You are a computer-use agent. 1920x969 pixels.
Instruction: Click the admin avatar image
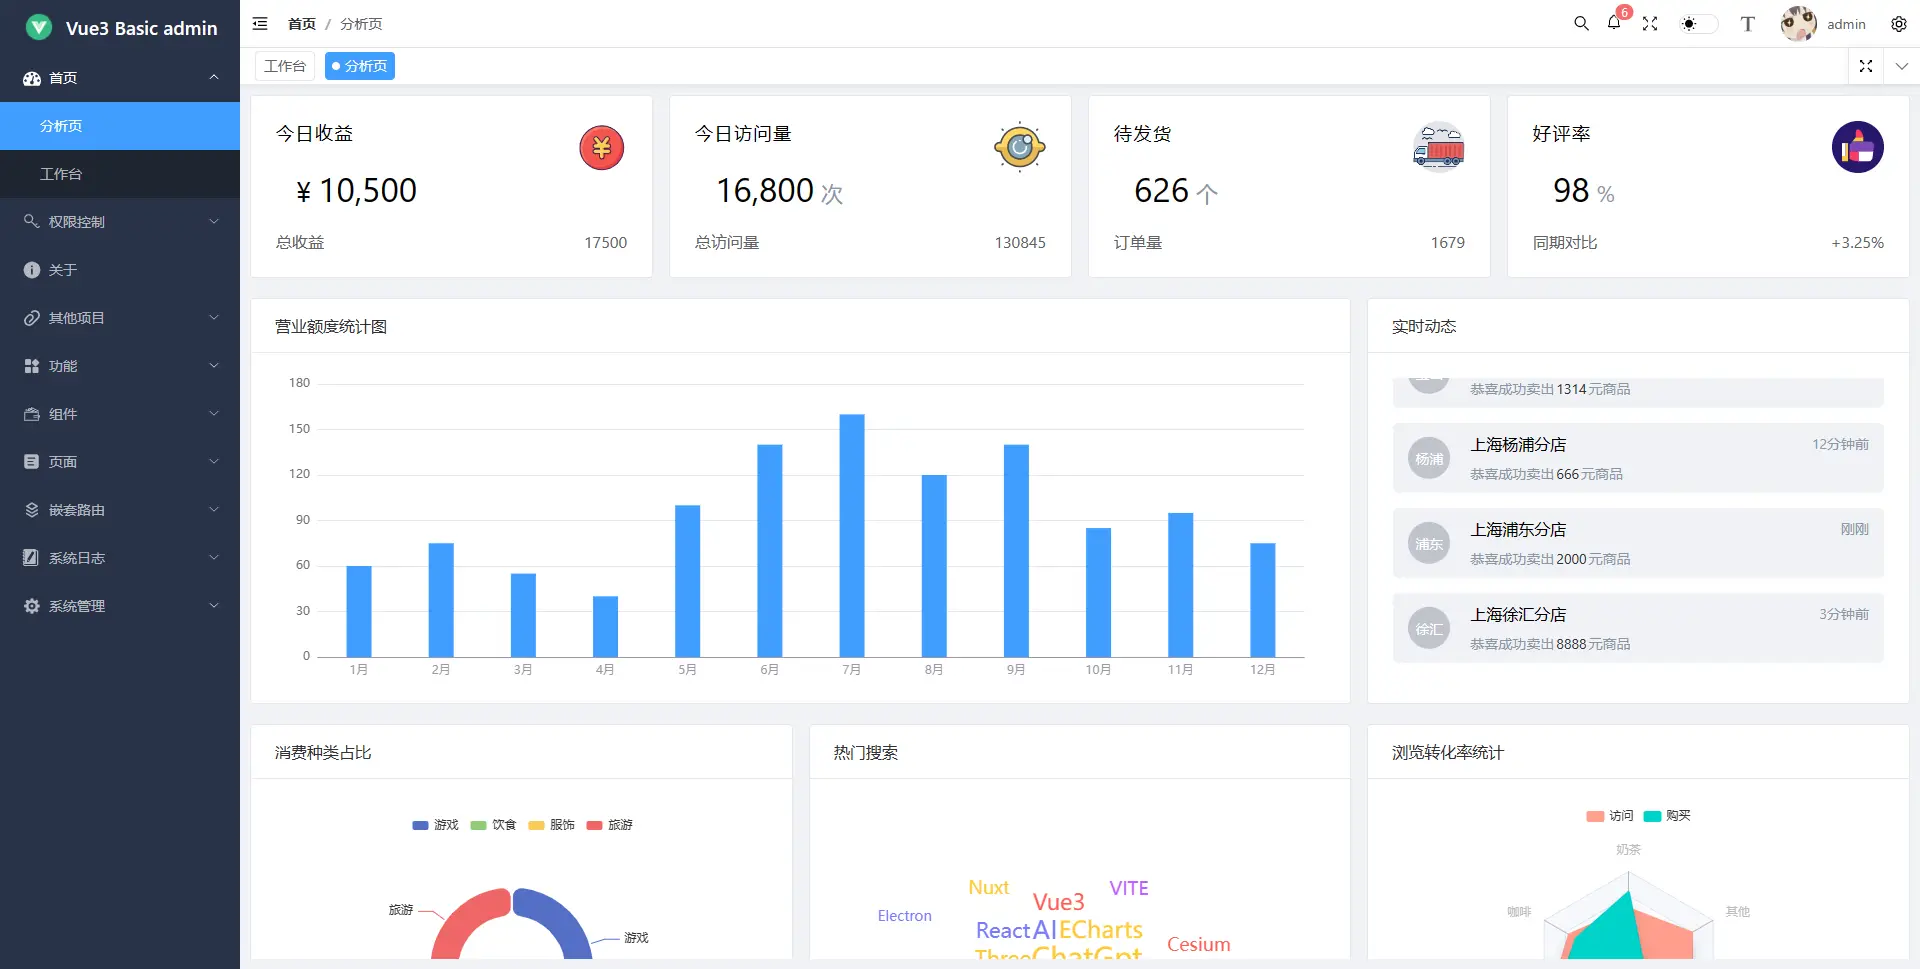[1798, 24]
